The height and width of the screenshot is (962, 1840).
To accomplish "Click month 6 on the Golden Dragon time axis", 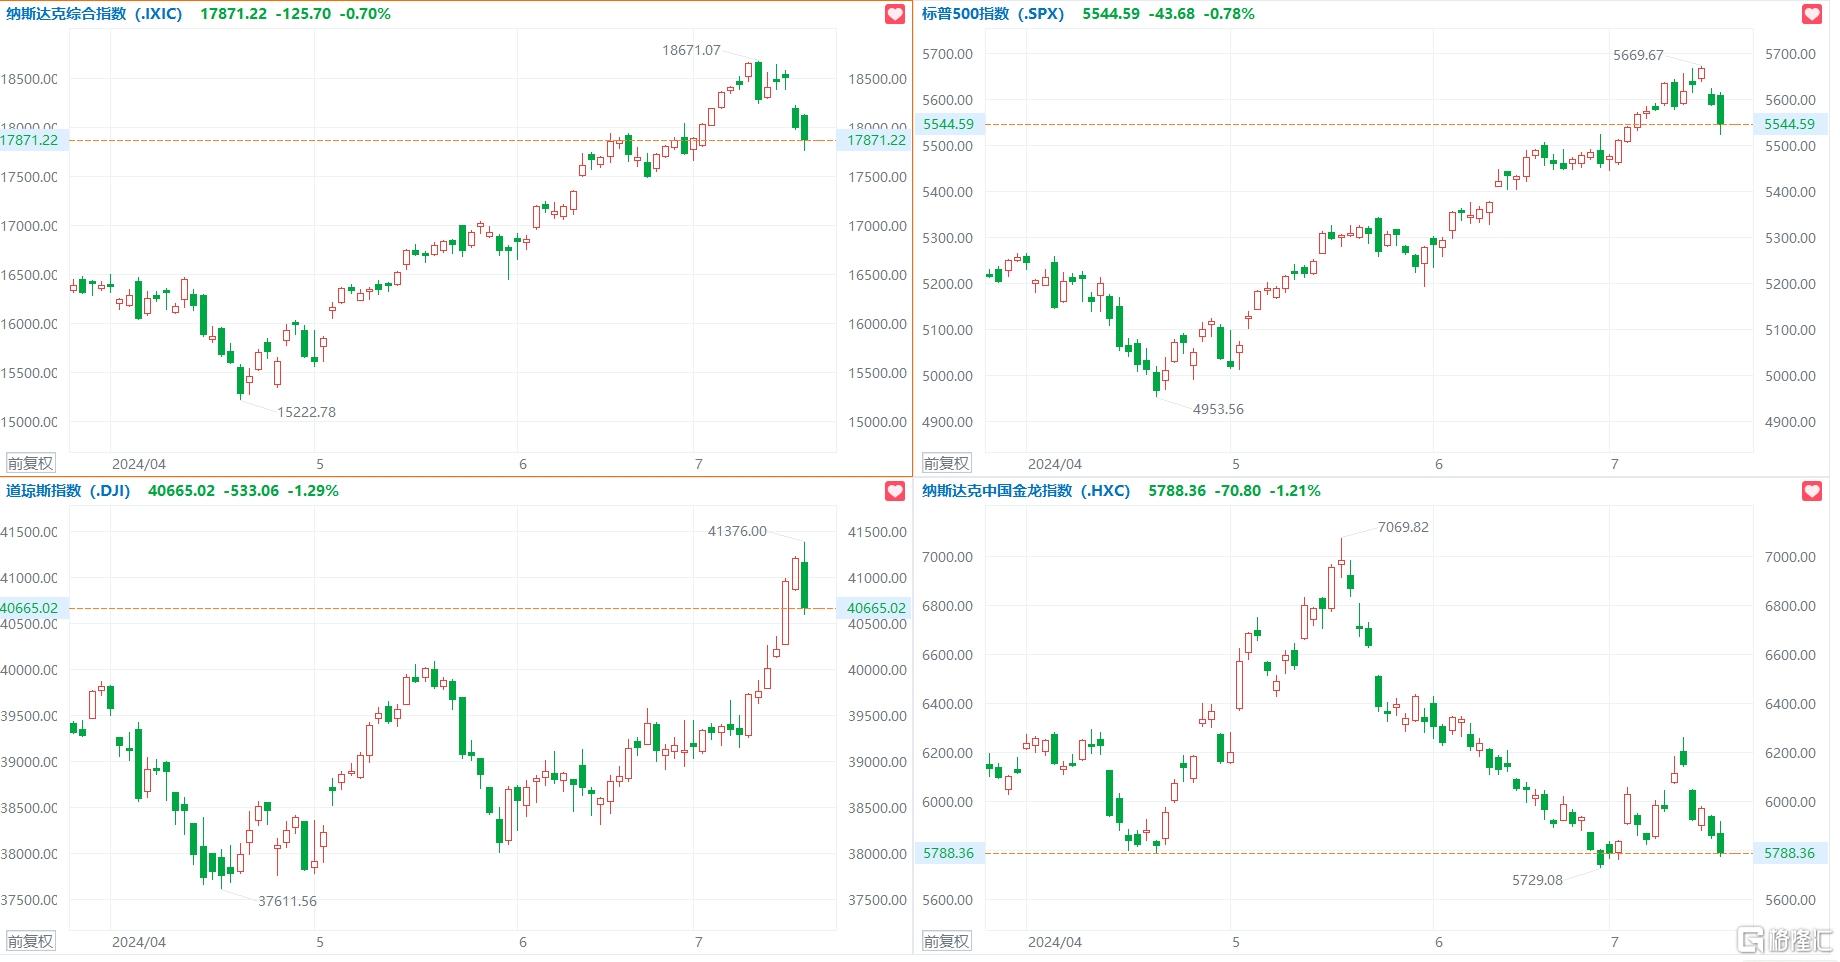I will (x=1439, y=942).
